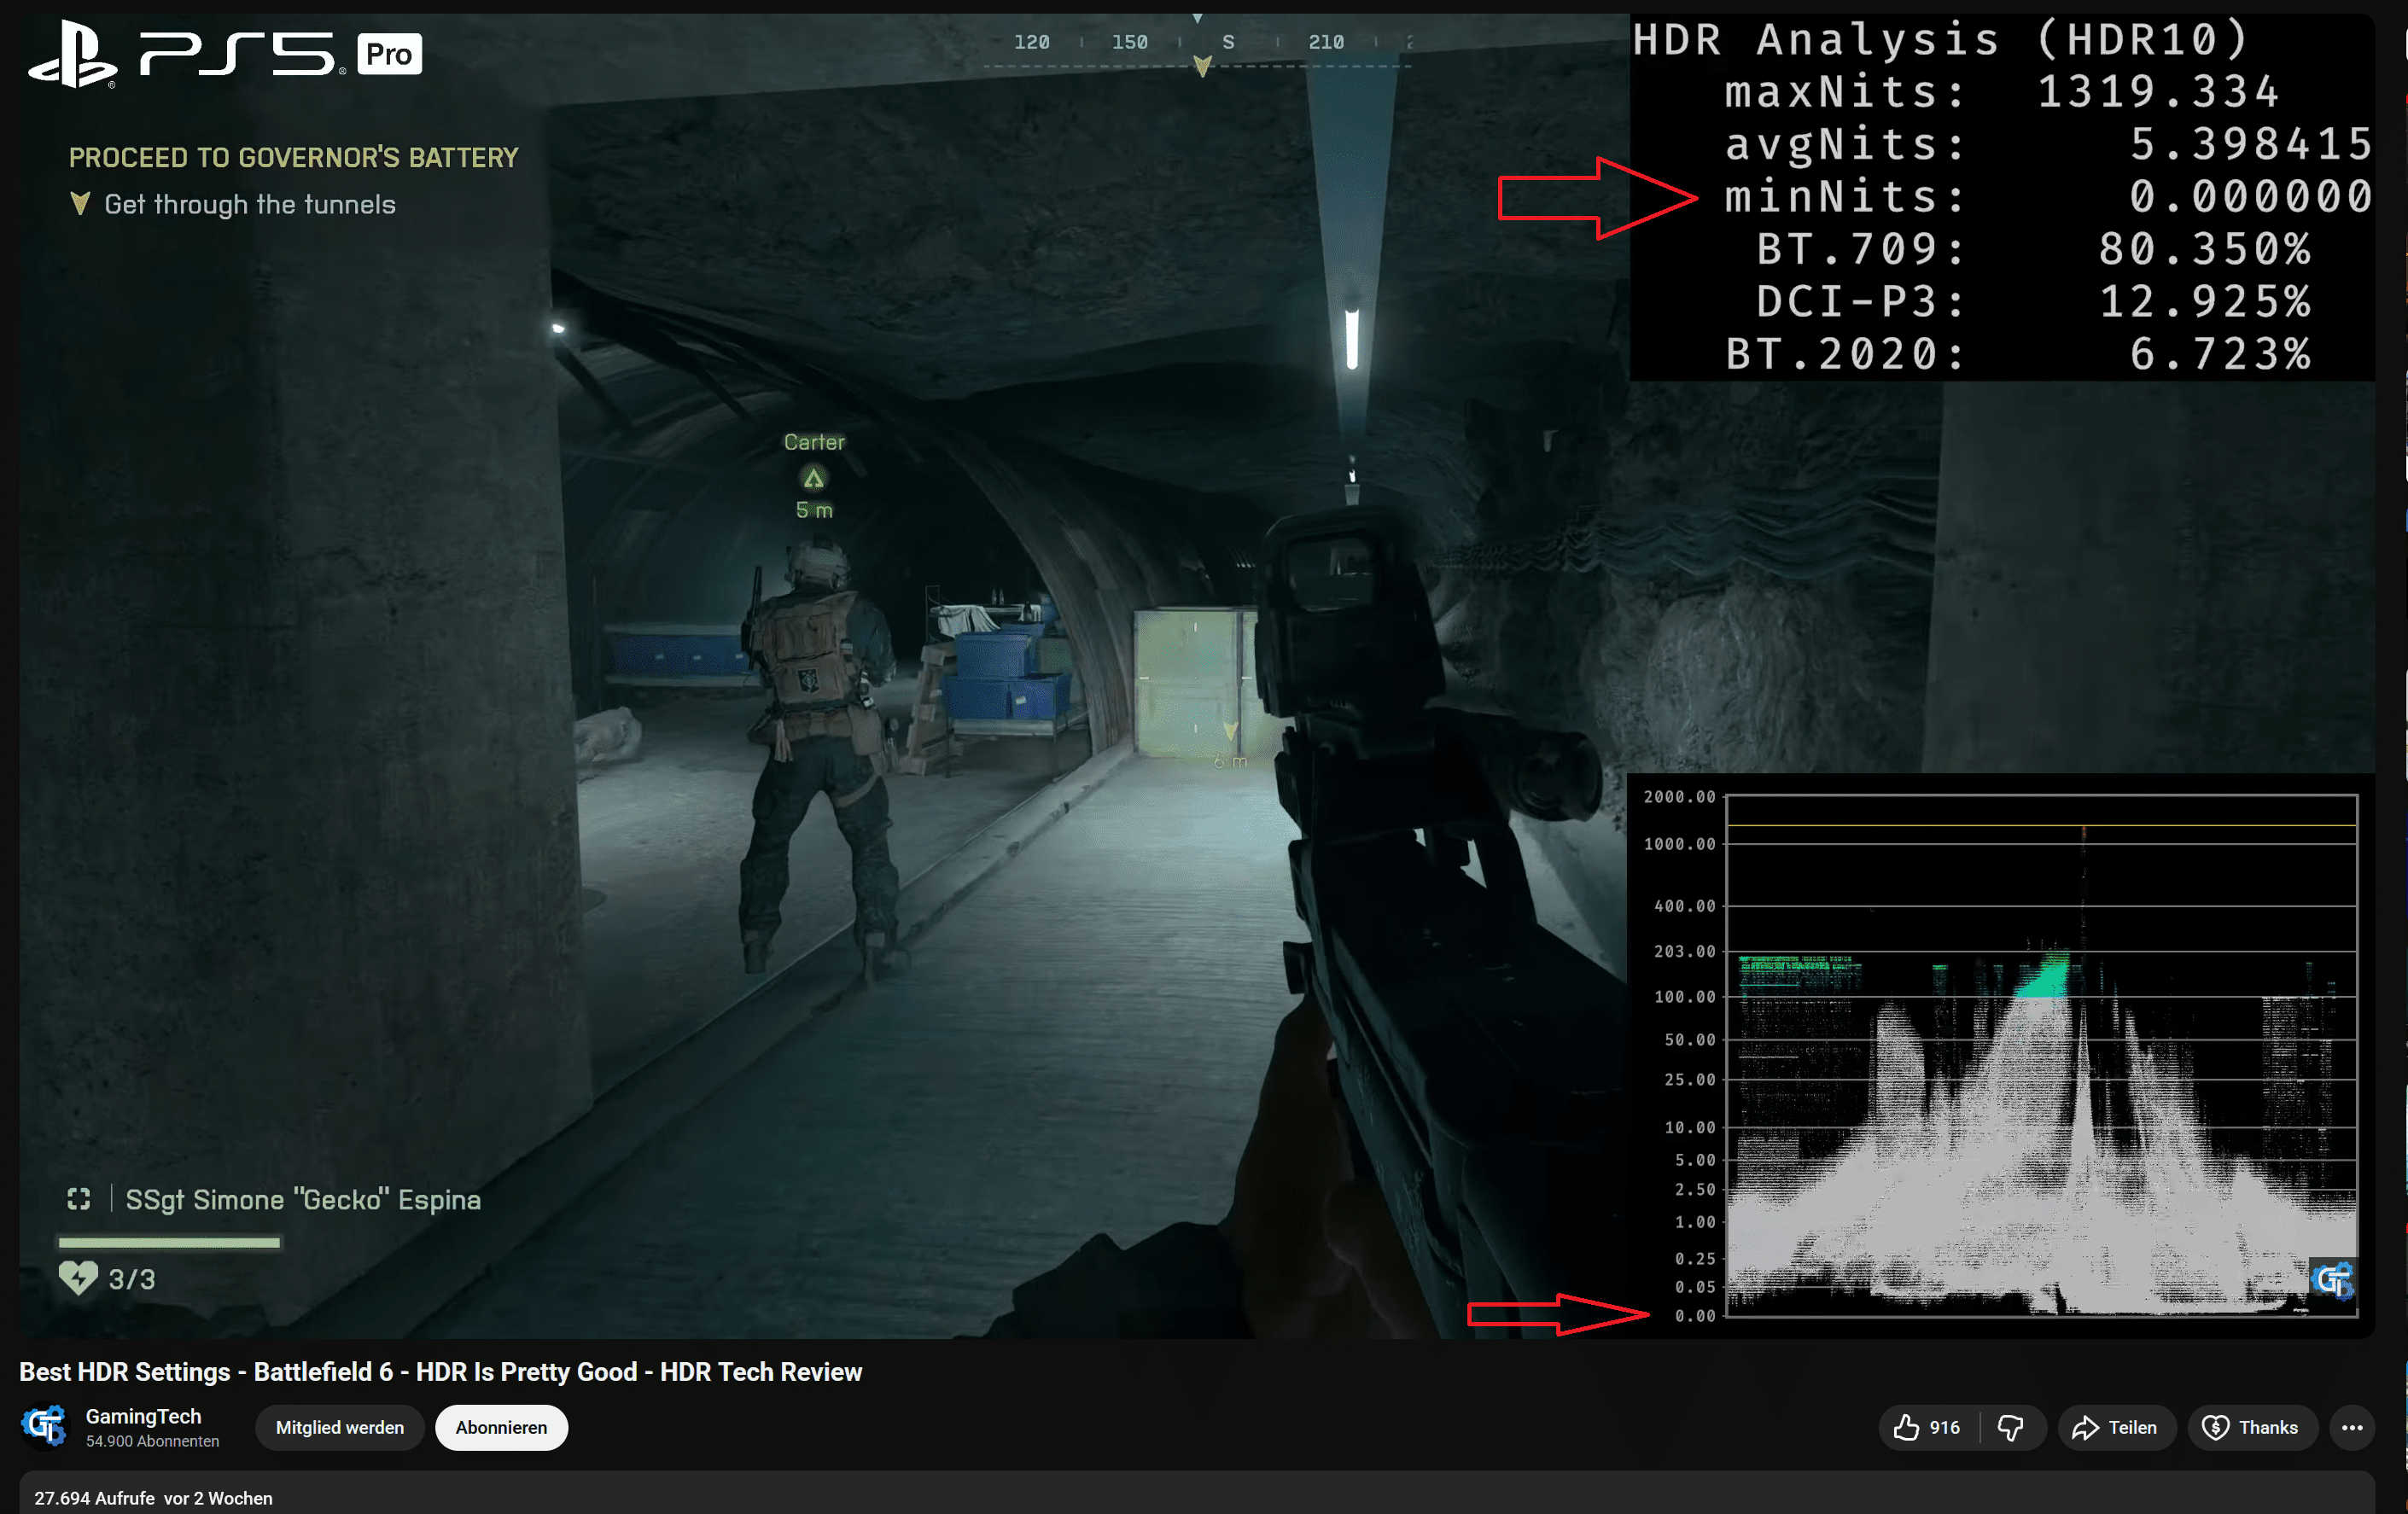Click the green health bar above 3/3
2408x1514 pixels.
(169, 1243)
